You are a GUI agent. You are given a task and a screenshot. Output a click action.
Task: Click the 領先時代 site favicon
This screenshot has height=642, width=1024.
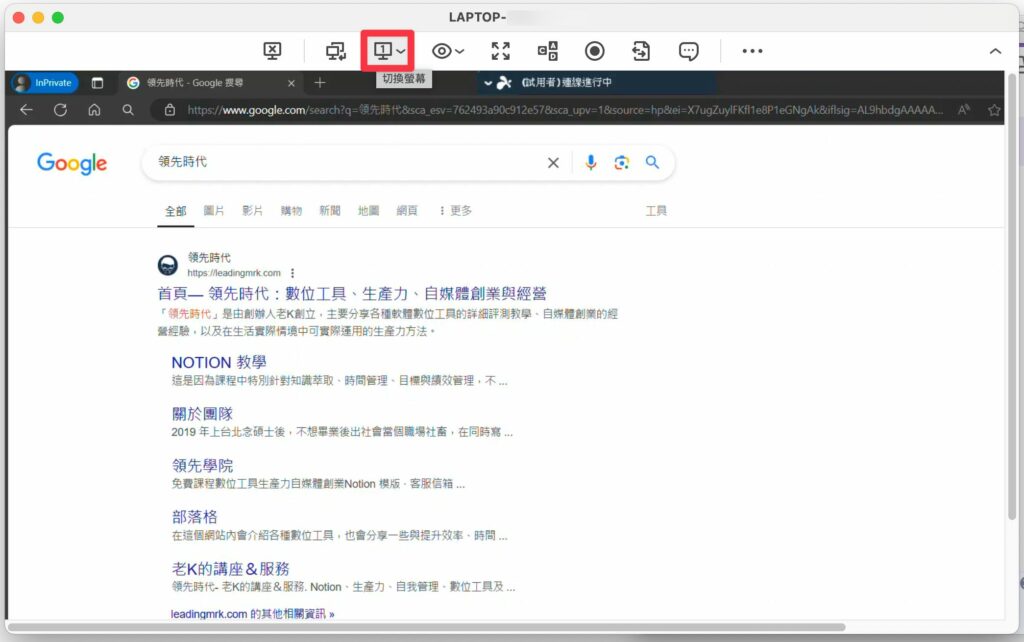[x=168, y=265]
